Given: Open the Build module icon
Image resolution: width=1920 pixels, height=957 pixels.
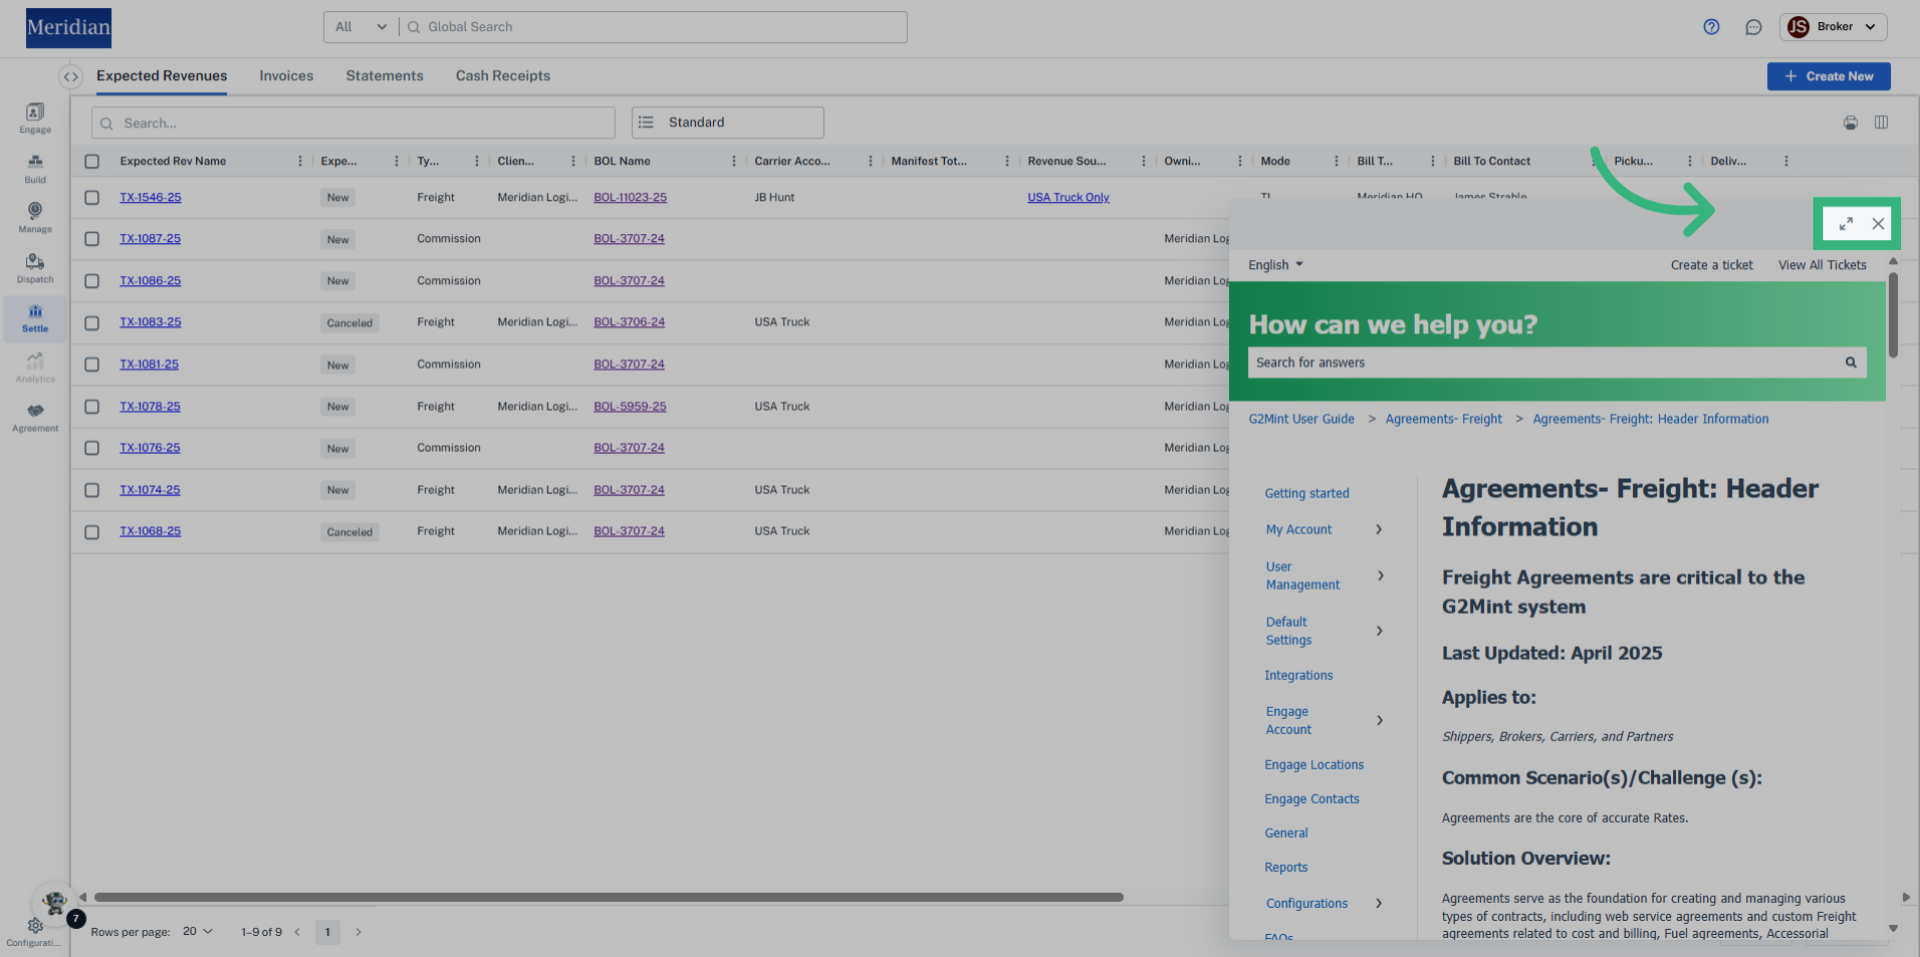Looking at the screenshot, I should pyautogui.click(x=35, y=167).
